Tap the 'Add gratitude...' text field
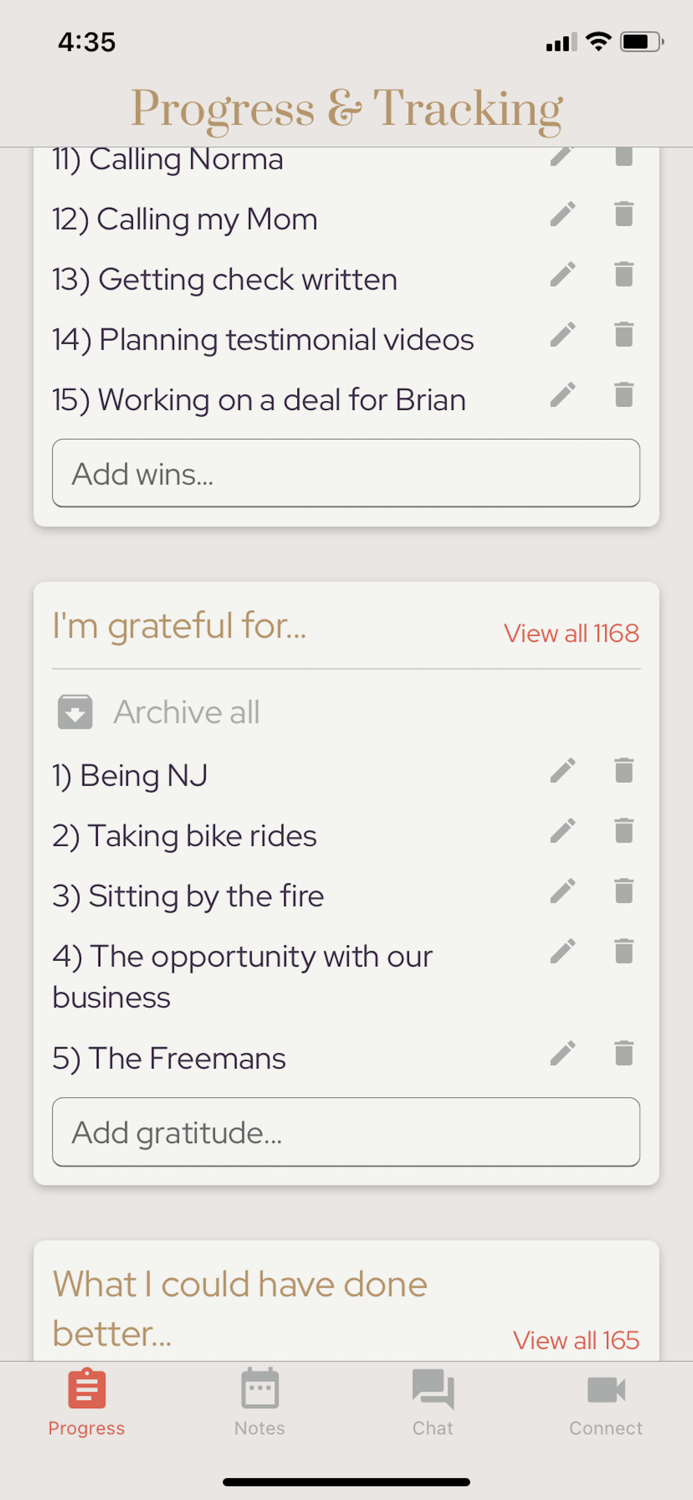This screenshot has height=1500, width=693. pyautogui.click(x=346, y=1132)
